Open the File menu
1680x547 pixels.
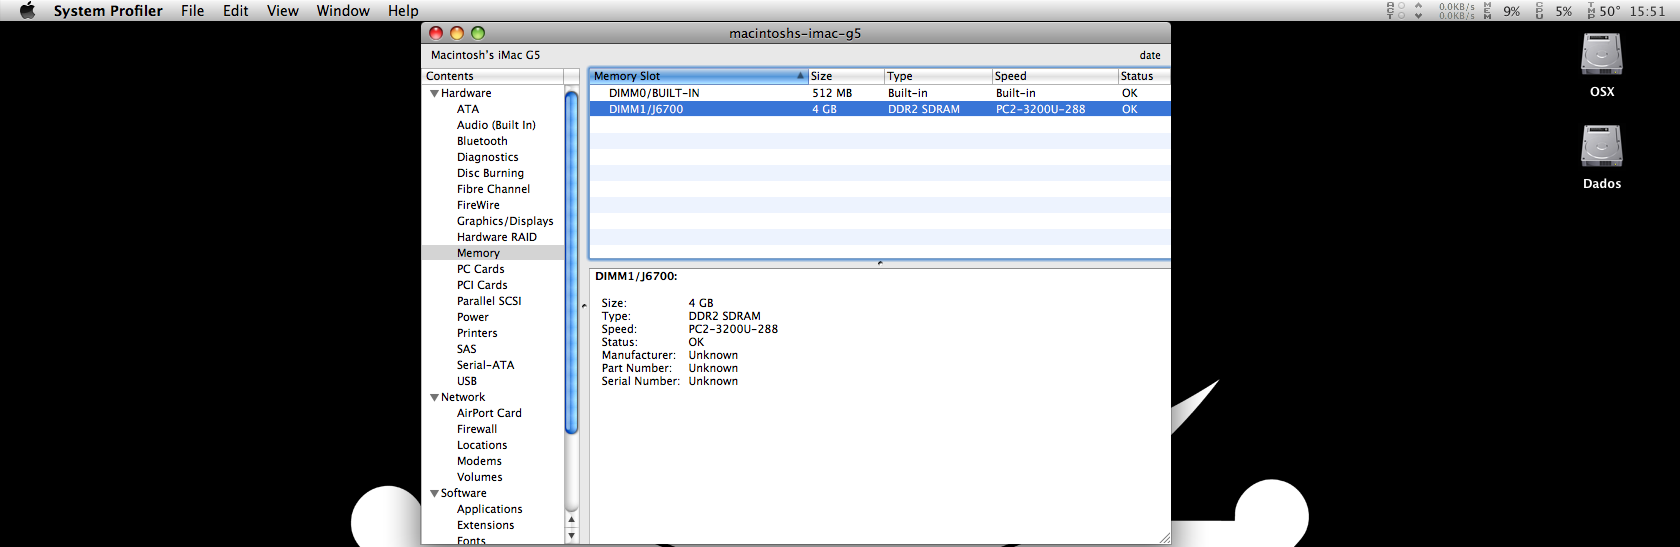(x=193, y=11)
